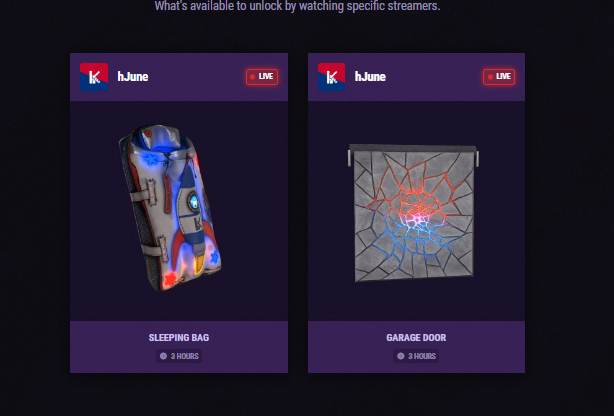Image resolution: width=614 pixels, height=416 pixels.
Task: Click the Garage Door card header bar
Action: pyautogui.click(x=416, y=77)
